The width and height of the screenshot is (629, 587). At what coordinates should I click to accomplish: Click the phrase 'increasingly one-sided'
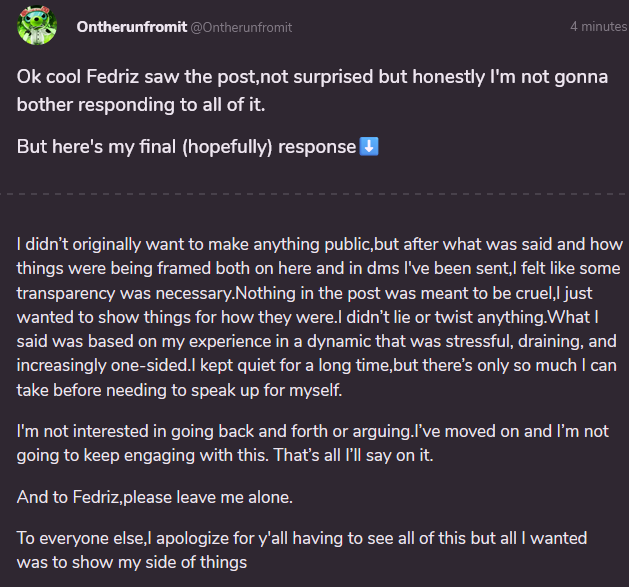102,366
